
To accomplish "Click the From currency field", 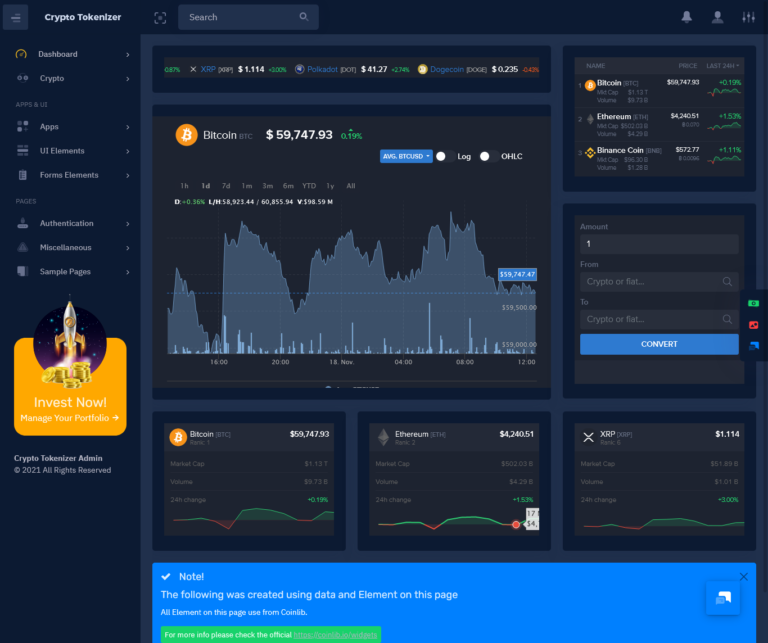I will coord(659,282).
